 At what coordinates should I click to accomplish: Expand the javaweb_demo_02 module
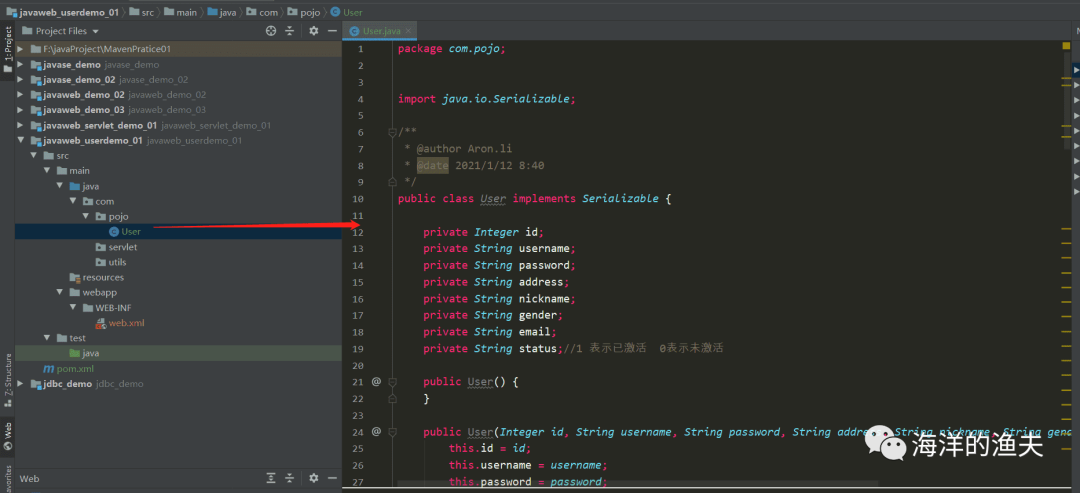(x=20, y=95)
